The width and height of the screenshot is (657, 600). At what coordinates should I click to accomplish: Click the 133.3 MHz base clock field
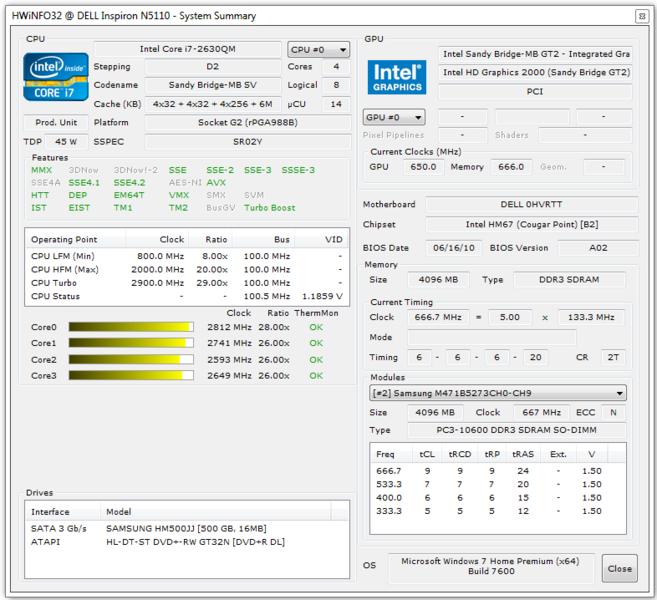591,317
